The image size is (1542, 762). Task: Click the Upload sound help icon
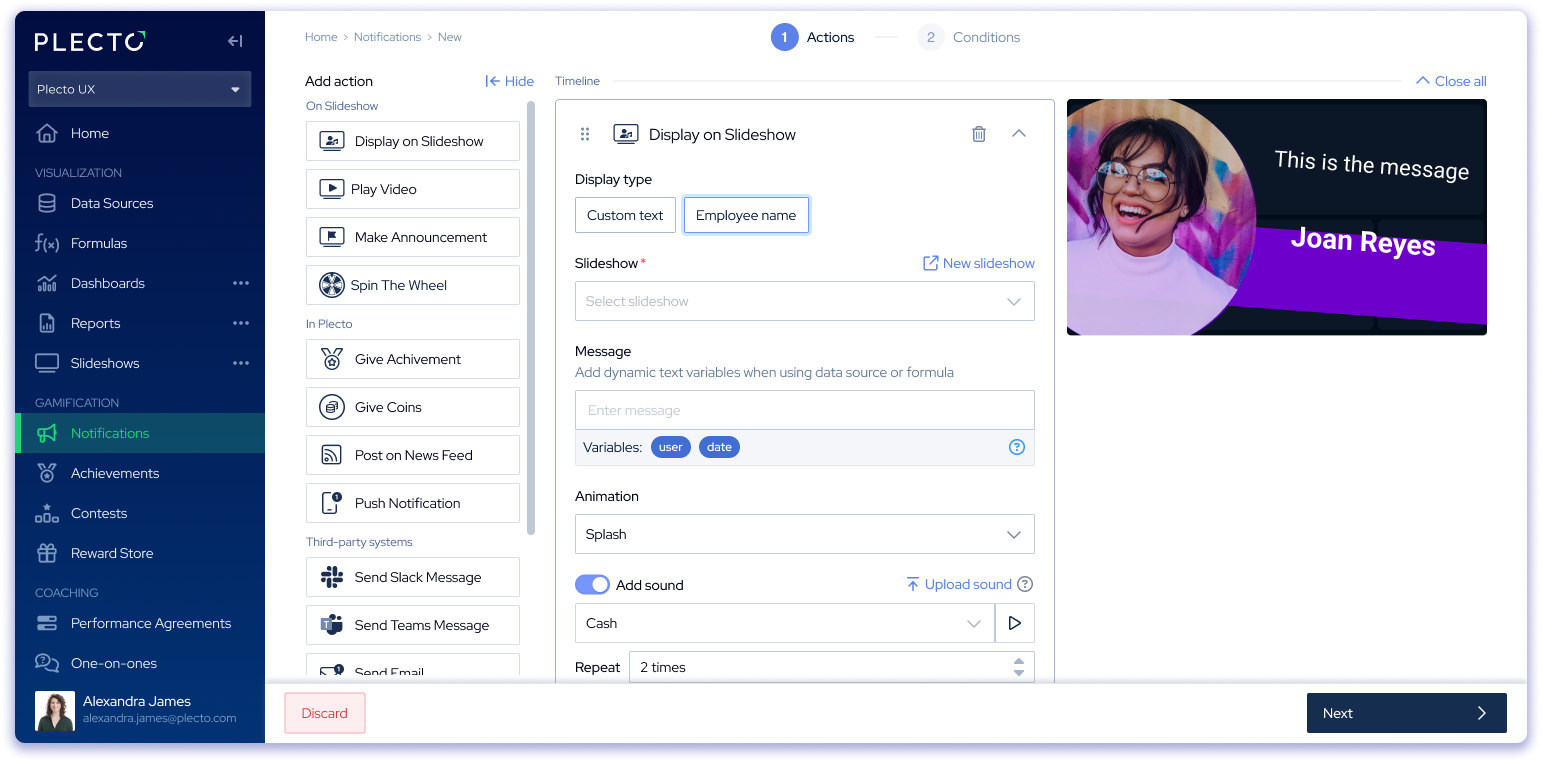[x=1025, y=584]
